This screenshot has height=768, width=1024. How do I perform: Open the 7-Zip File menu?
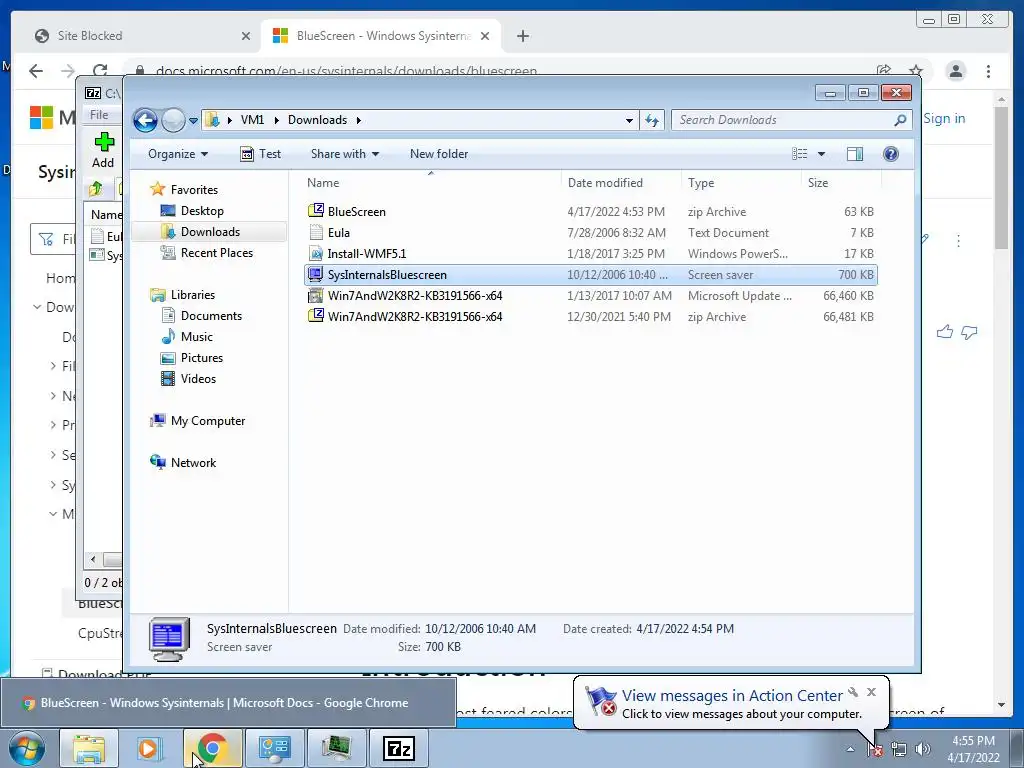coord(99,115)
